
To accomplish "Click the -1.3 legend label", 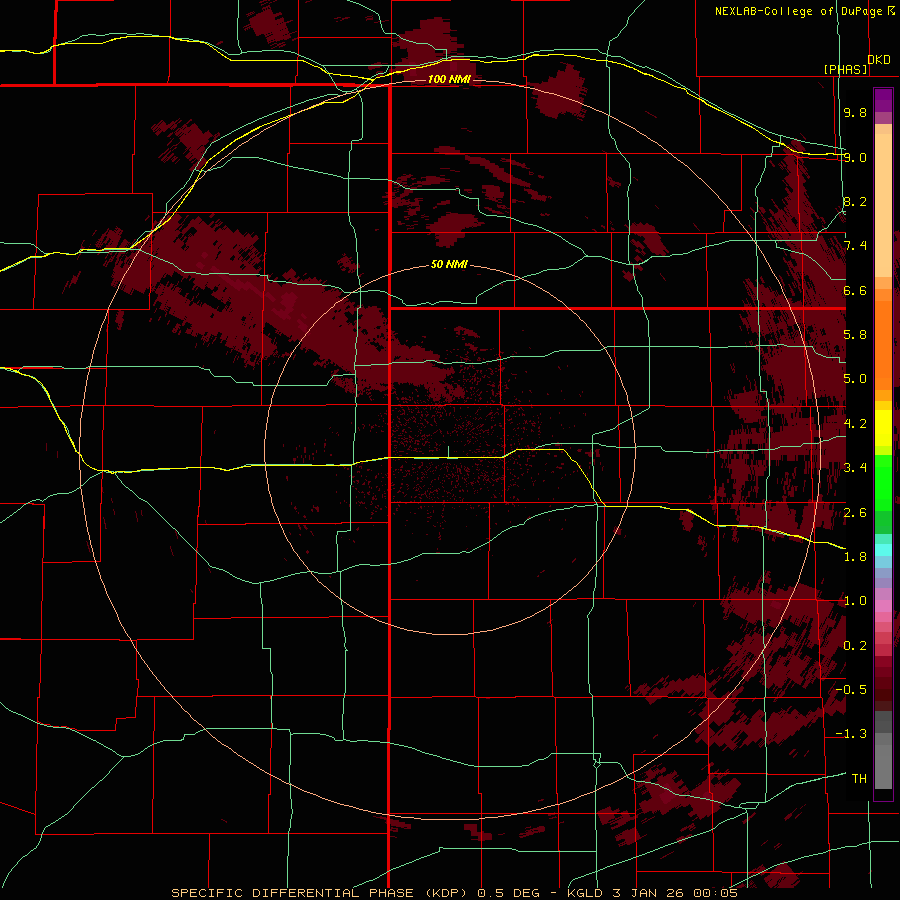I will pos(851,734).
